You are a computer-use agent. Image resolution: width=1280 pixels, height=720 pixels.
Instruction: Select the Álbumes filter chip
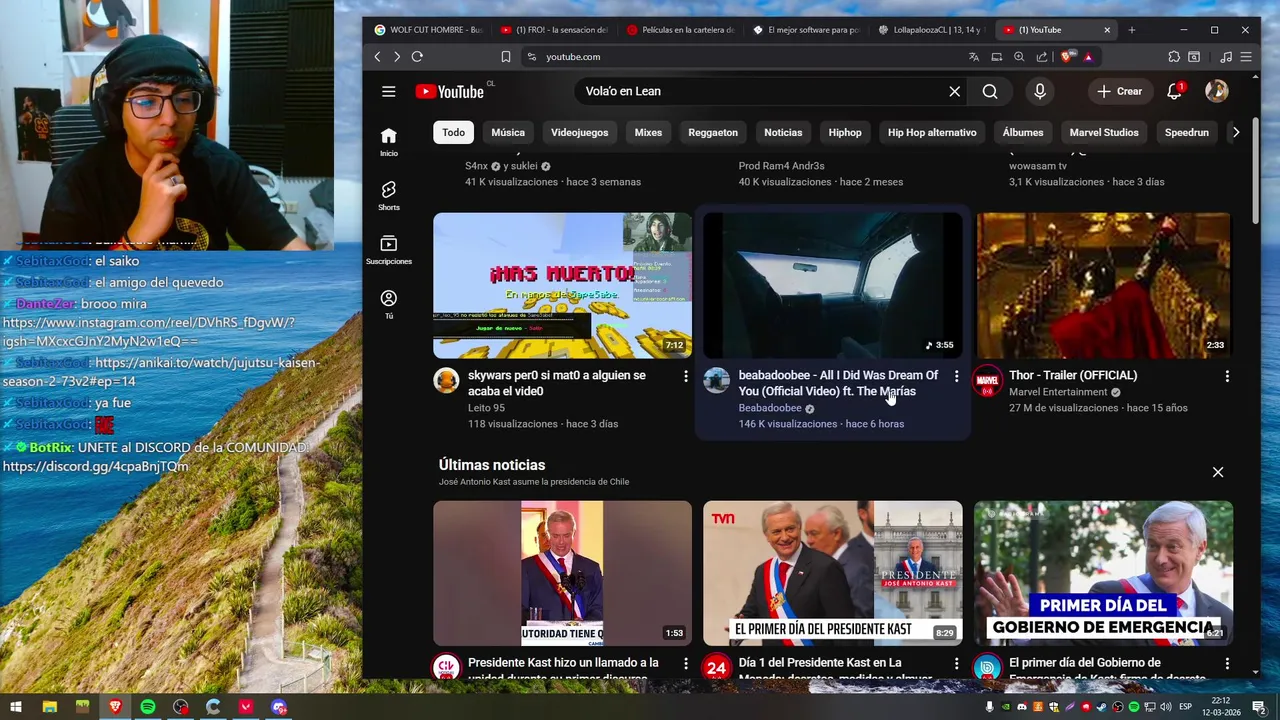pos(1023,132)
